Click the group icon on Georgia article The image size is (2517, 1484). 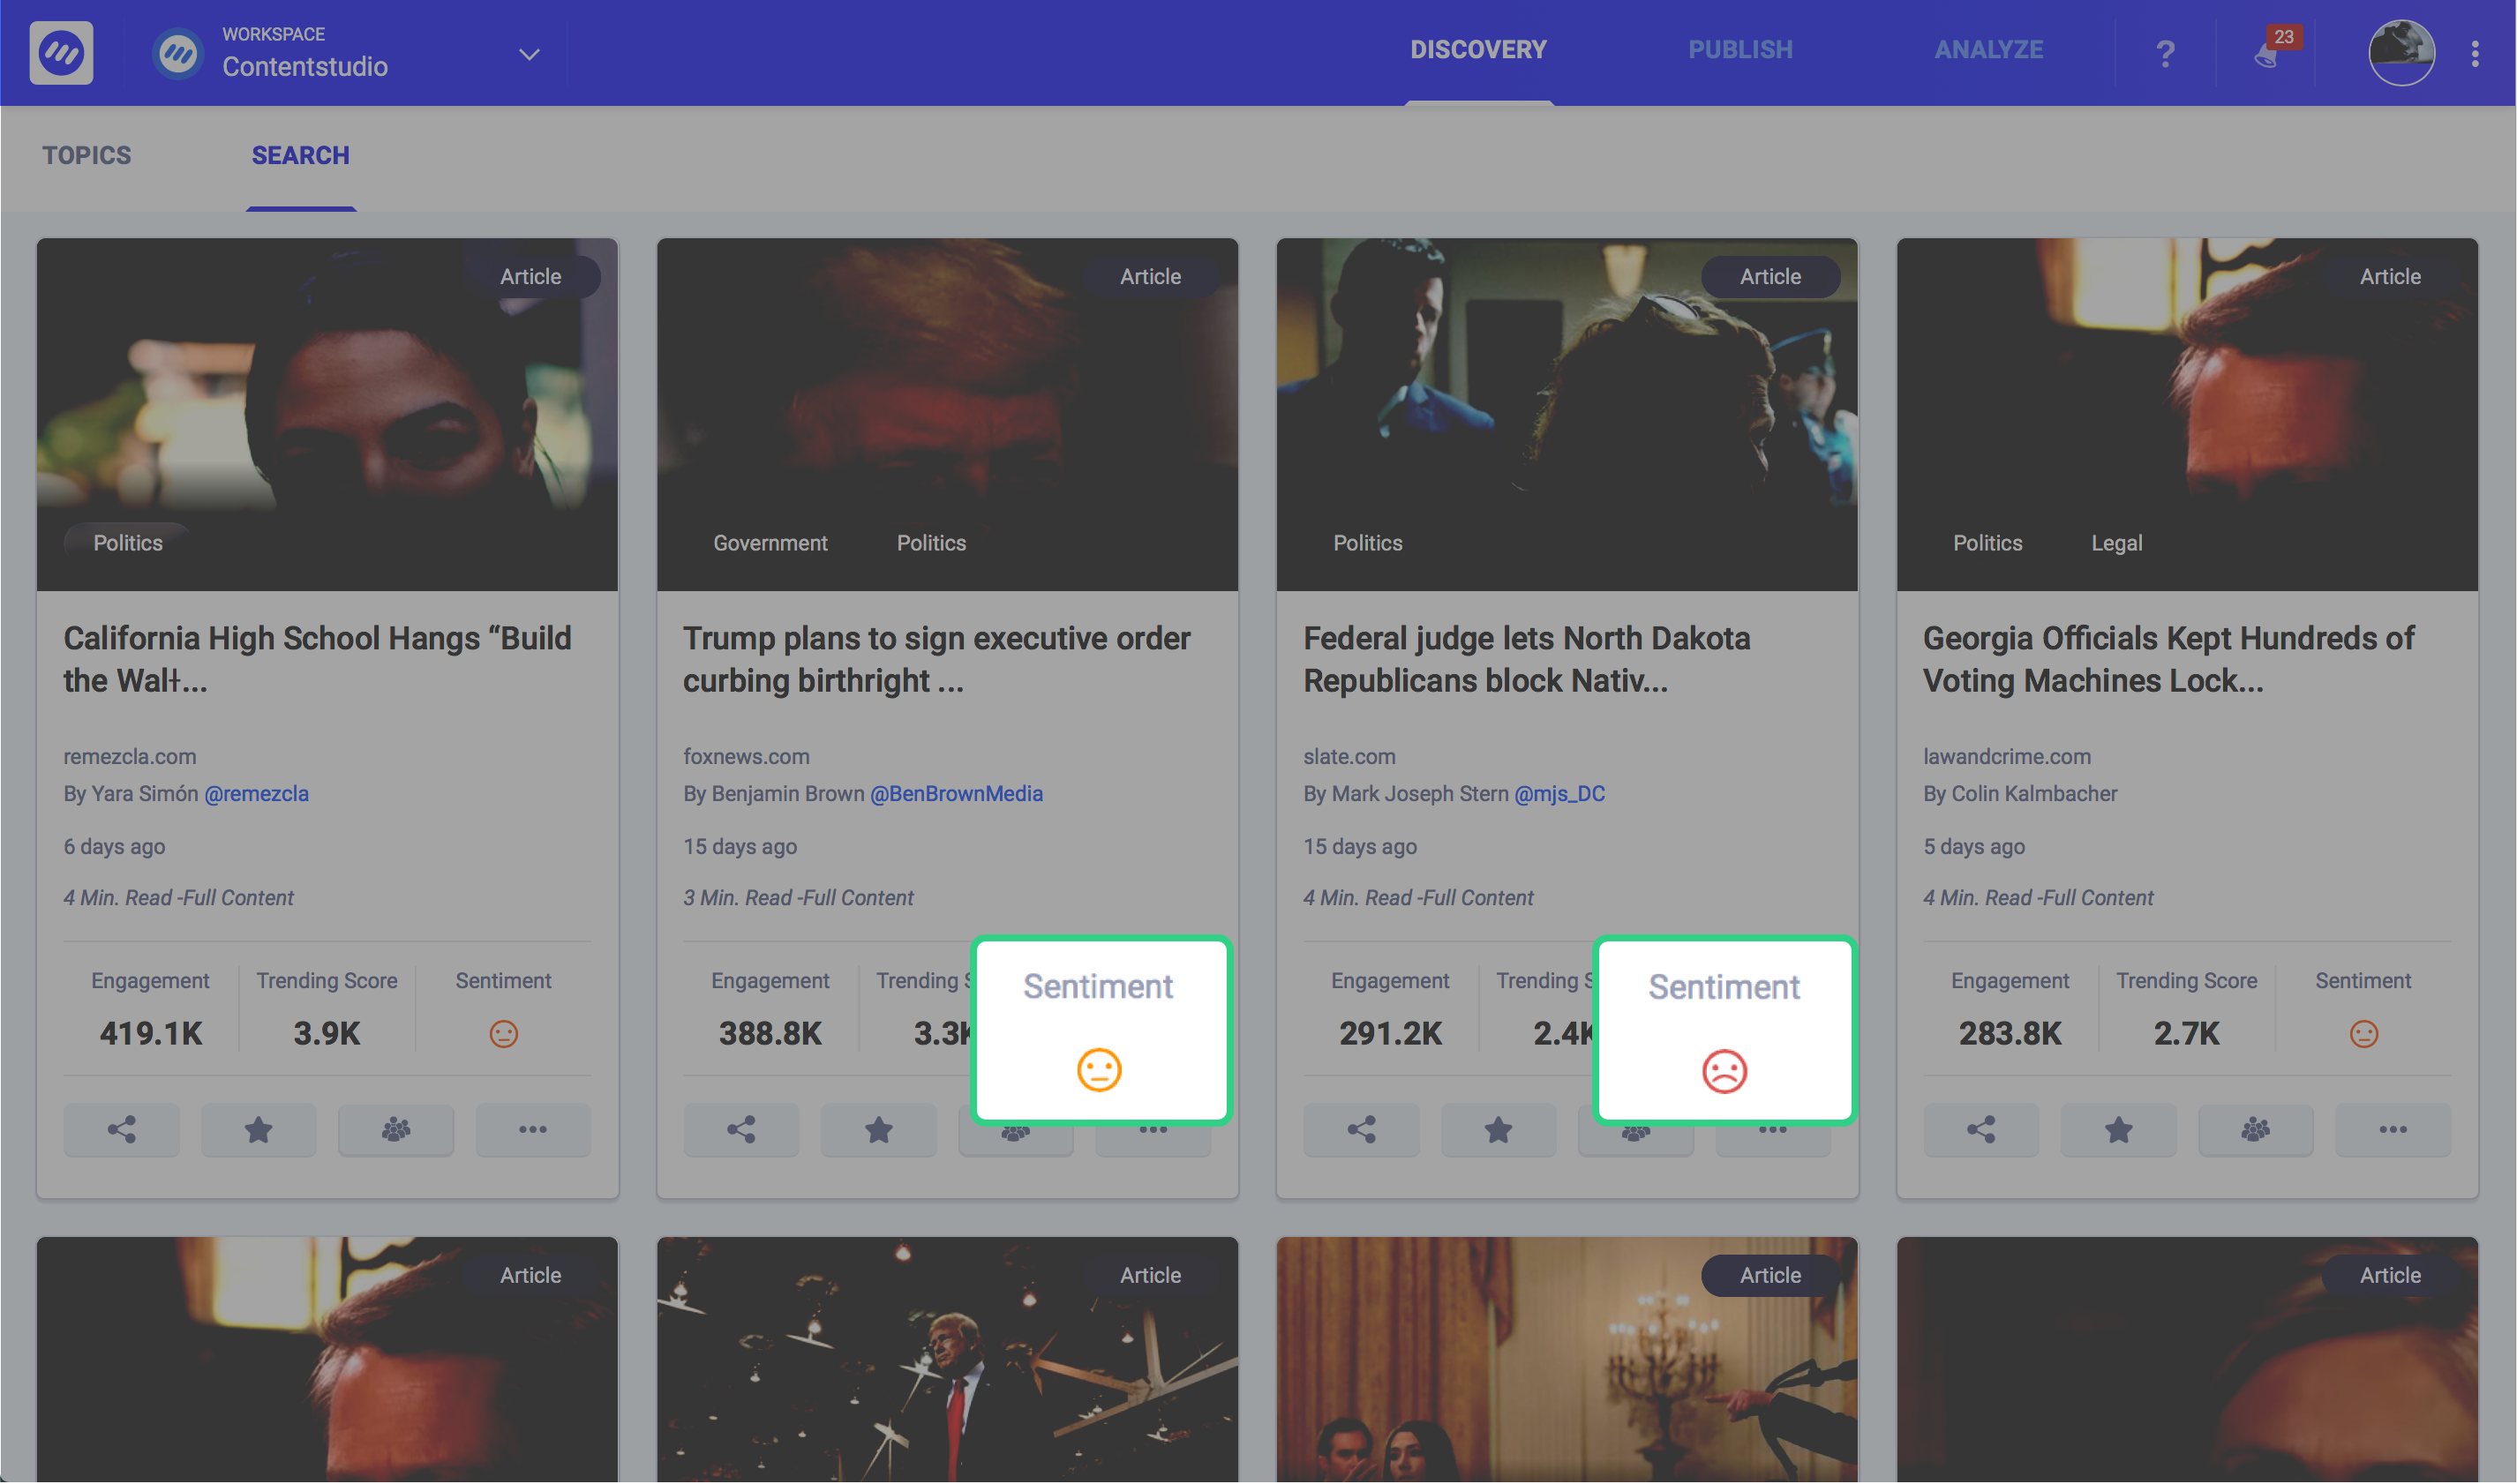(2255, 1130)
